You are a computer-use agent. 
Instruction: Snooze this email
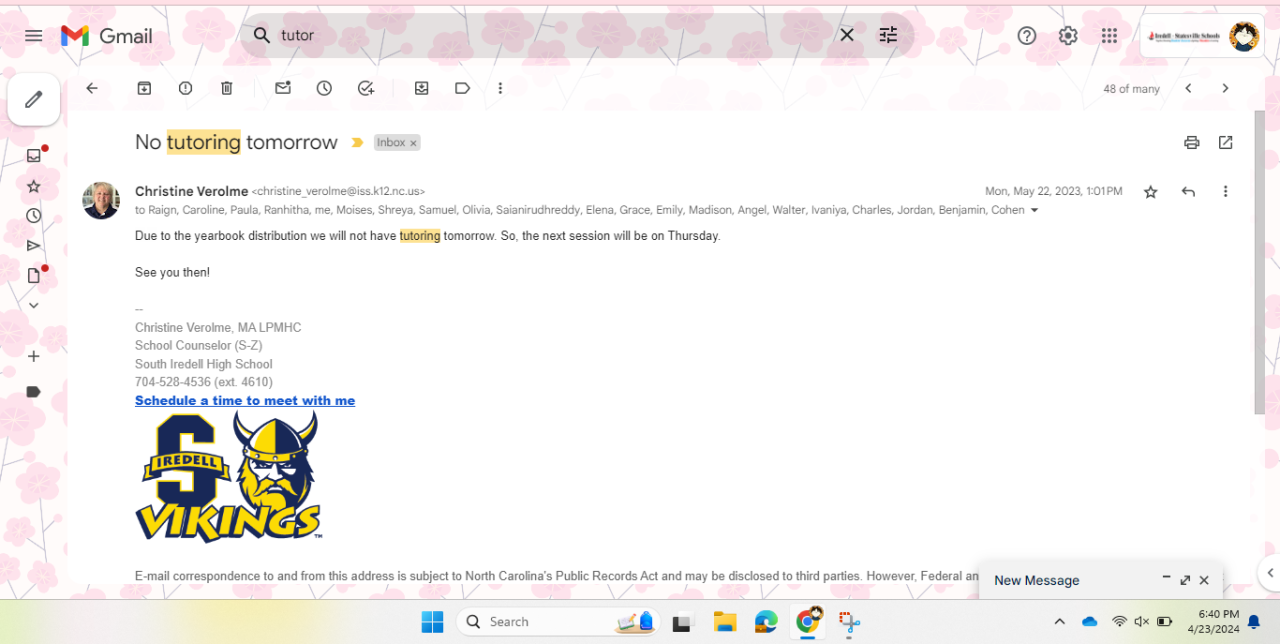click(324, 88)
